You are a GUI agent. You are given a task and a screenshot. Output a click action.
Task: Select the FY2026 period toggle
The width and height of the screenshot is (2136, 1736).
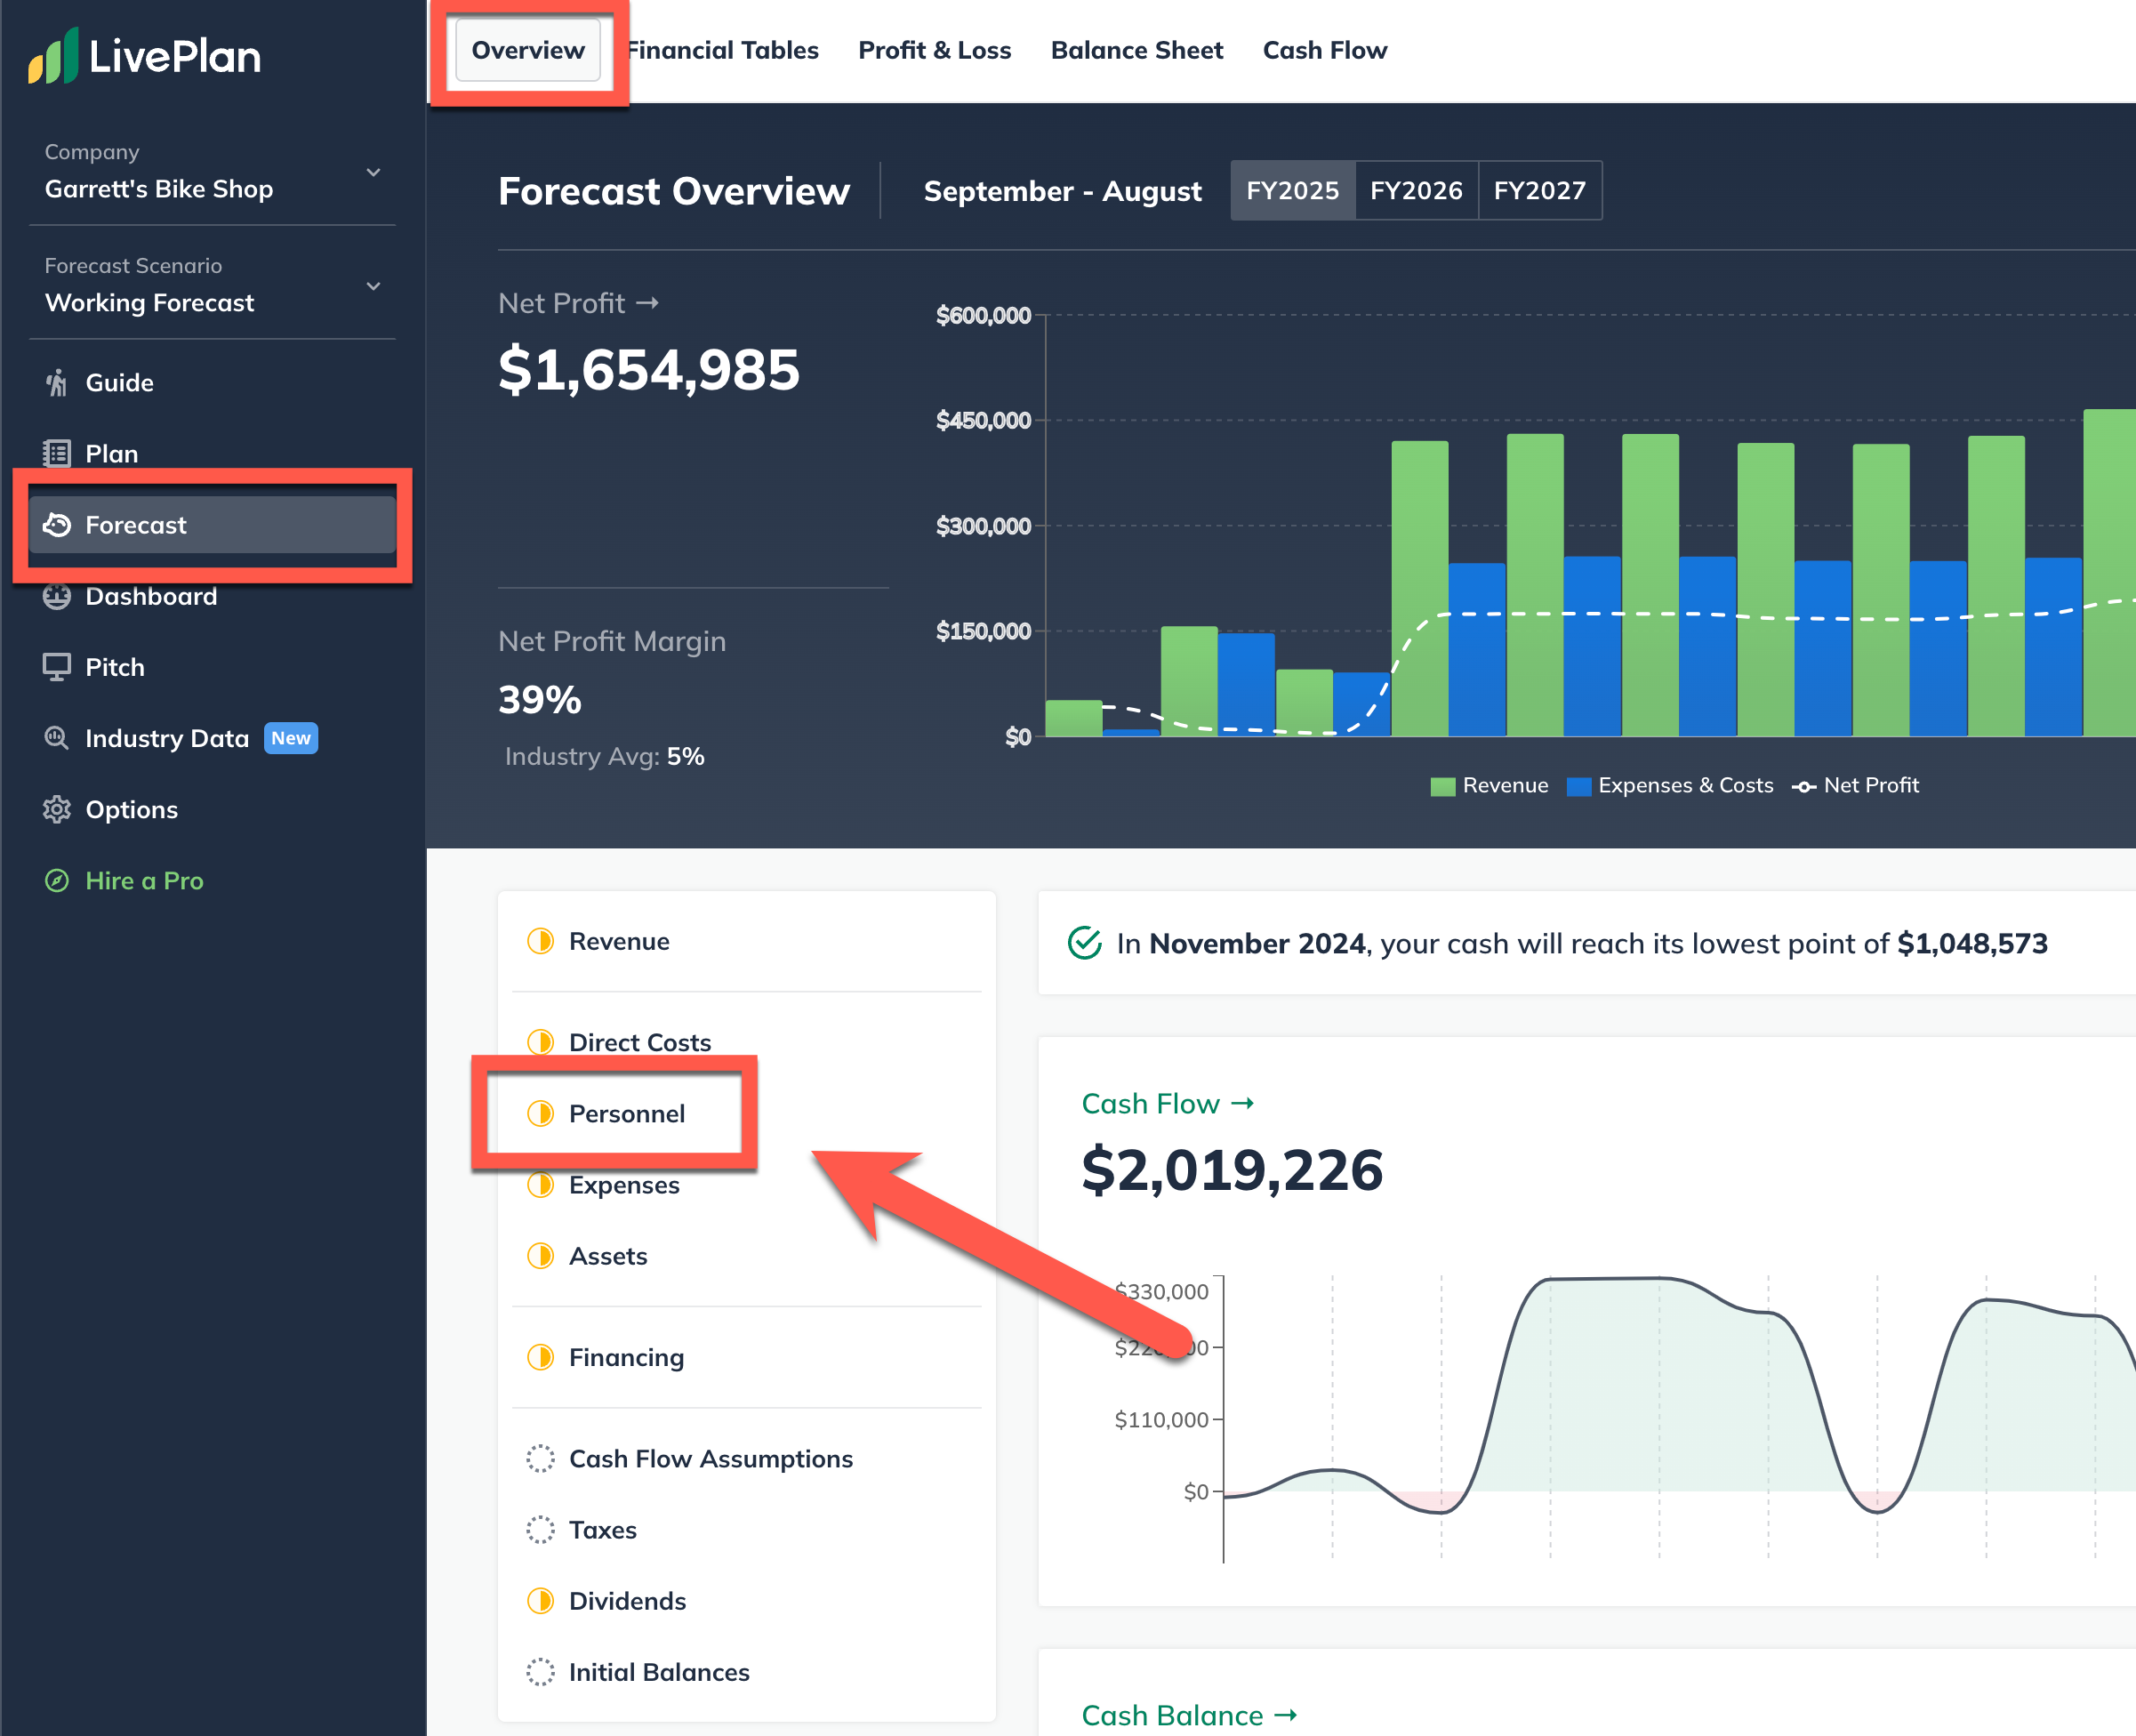1416,190
